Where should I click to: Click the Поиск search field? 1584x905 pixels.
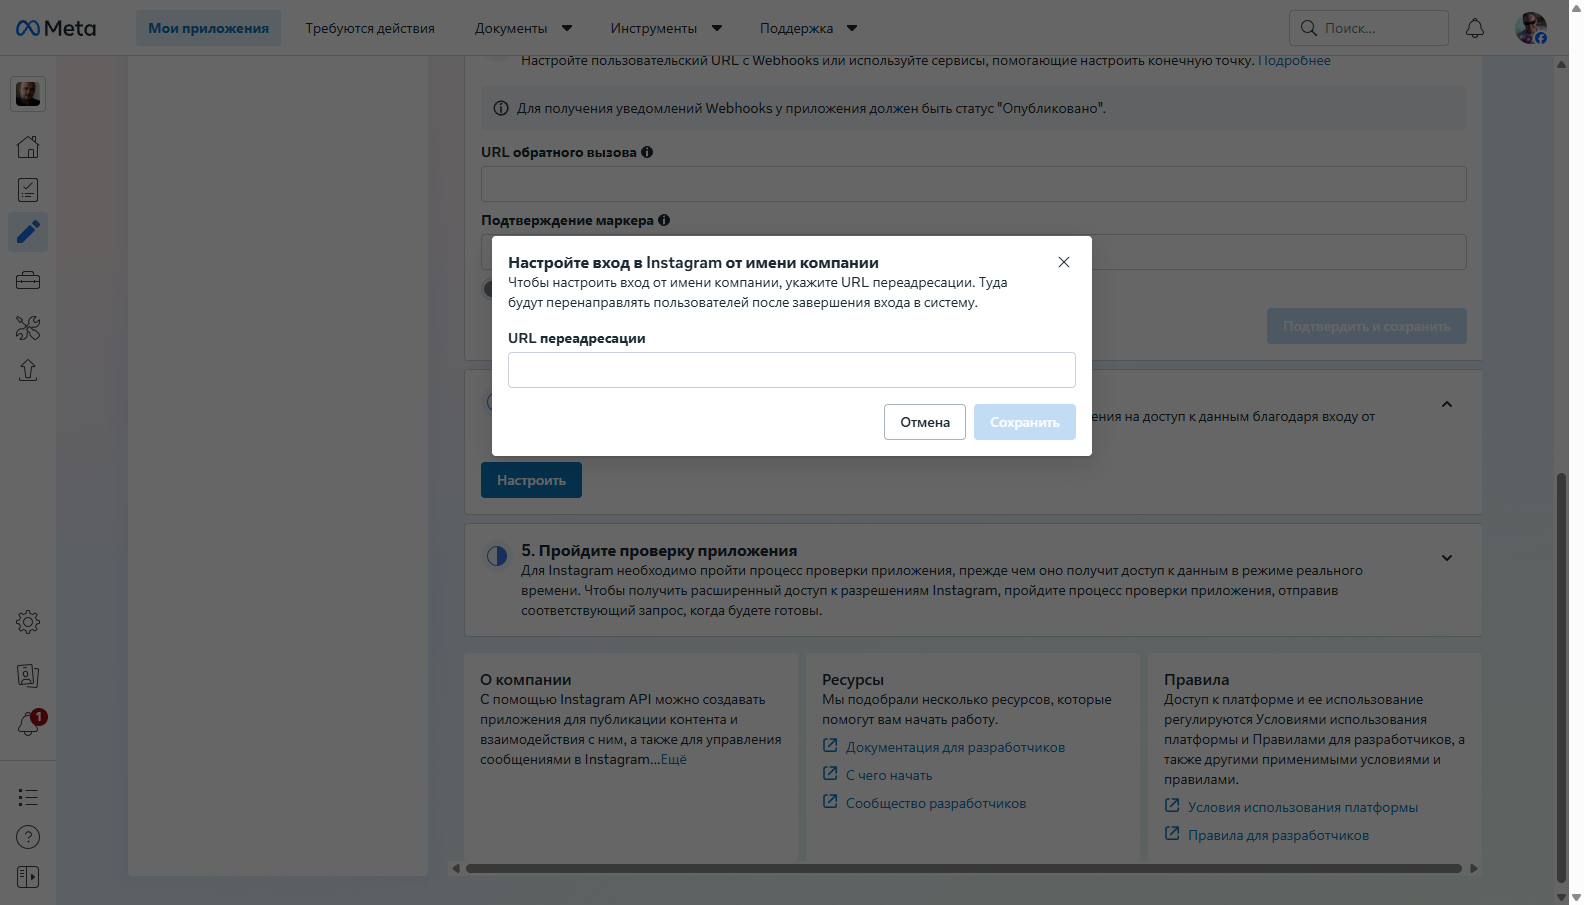[x=1369, y=28]
